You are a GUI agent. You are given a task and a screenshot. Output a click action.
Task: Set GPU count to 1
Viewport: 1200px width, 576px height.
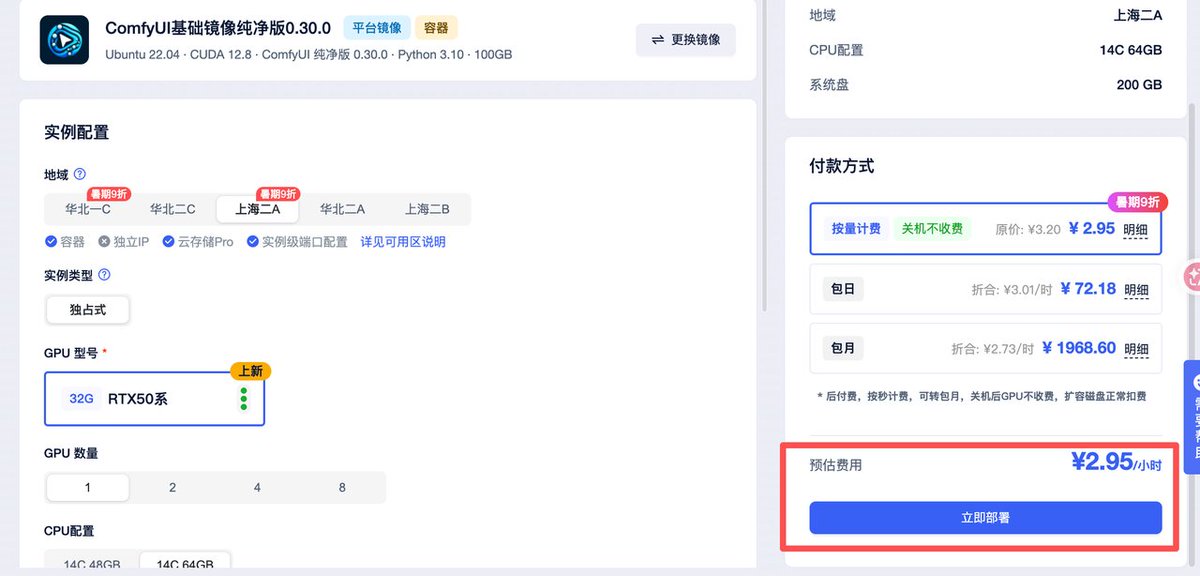[88, 487]
